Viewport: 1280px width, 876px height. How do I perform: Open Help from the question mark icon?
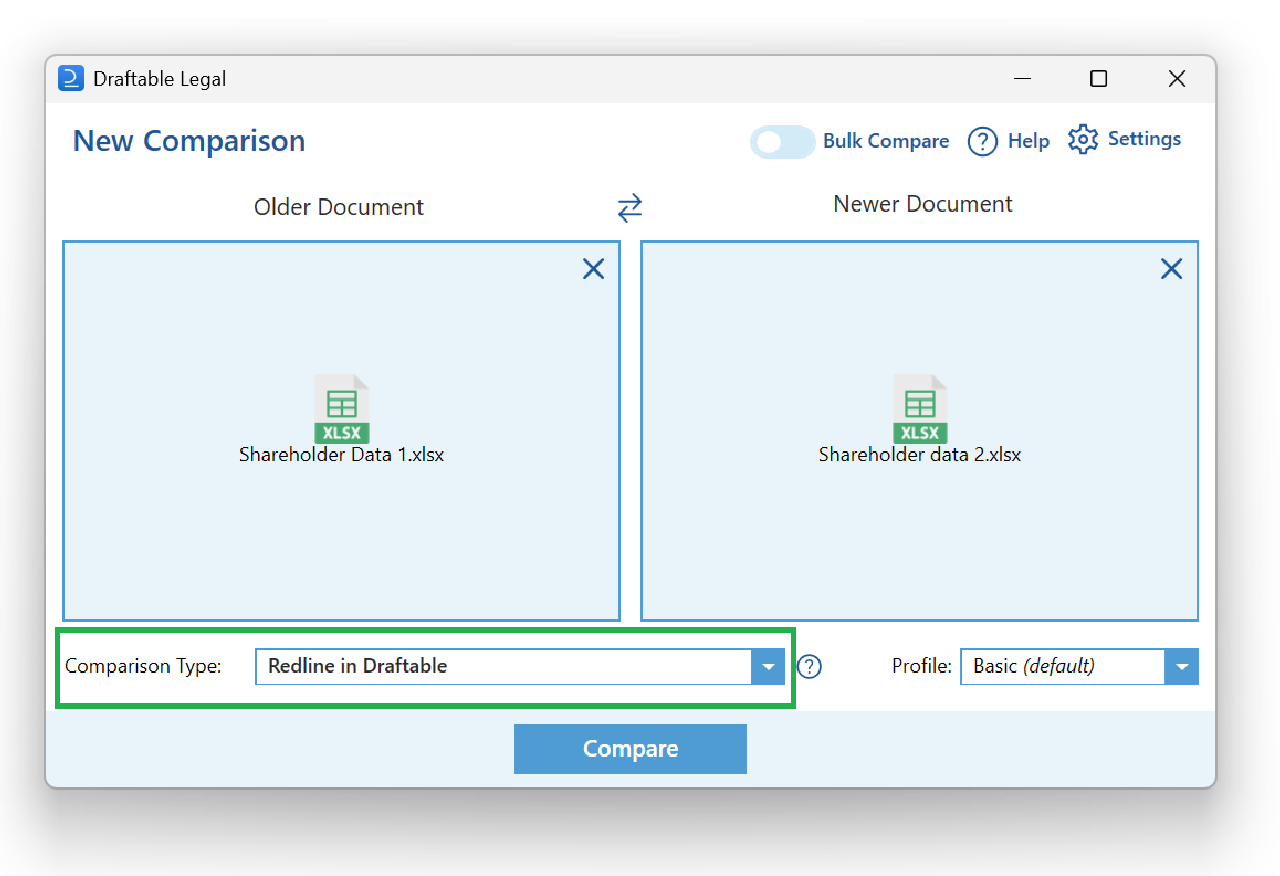(x=983, y=141)
